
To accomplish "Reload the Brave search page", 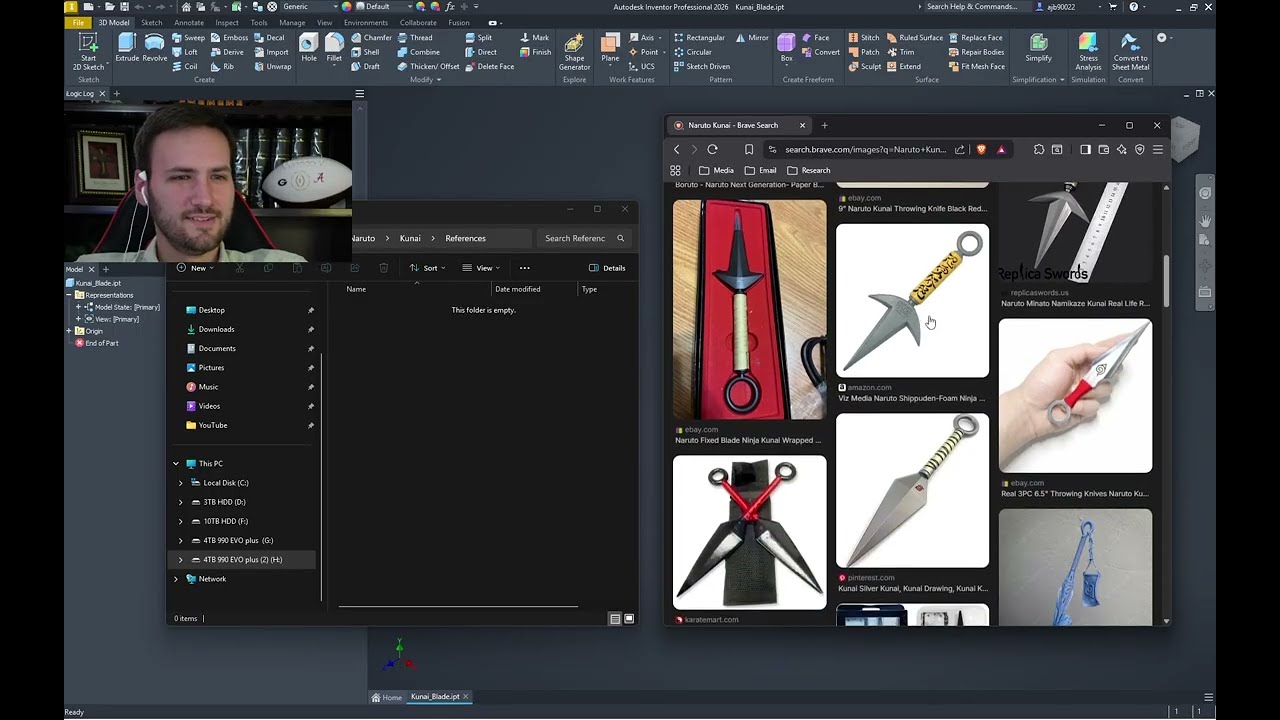I will click(x=712, y=150).
